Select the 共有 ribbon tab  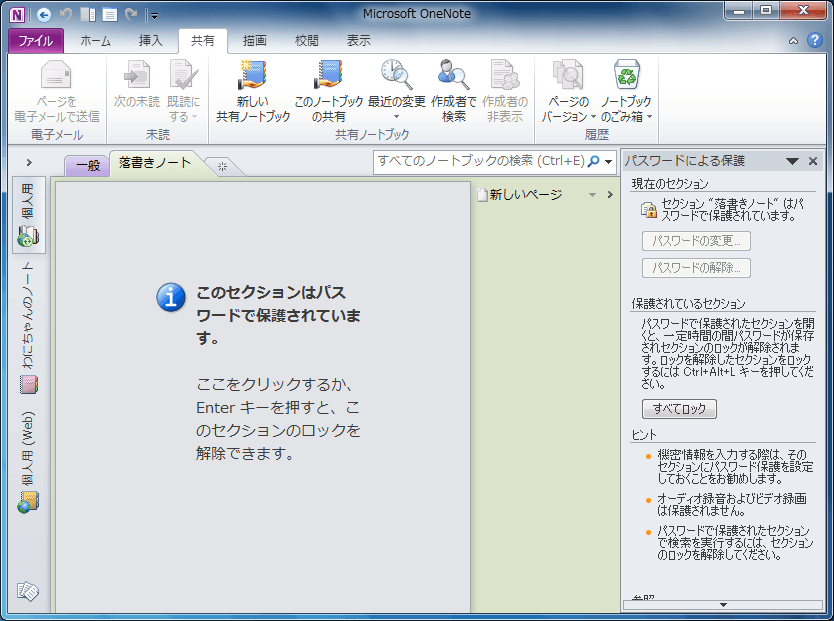click(x=203, y=41)
